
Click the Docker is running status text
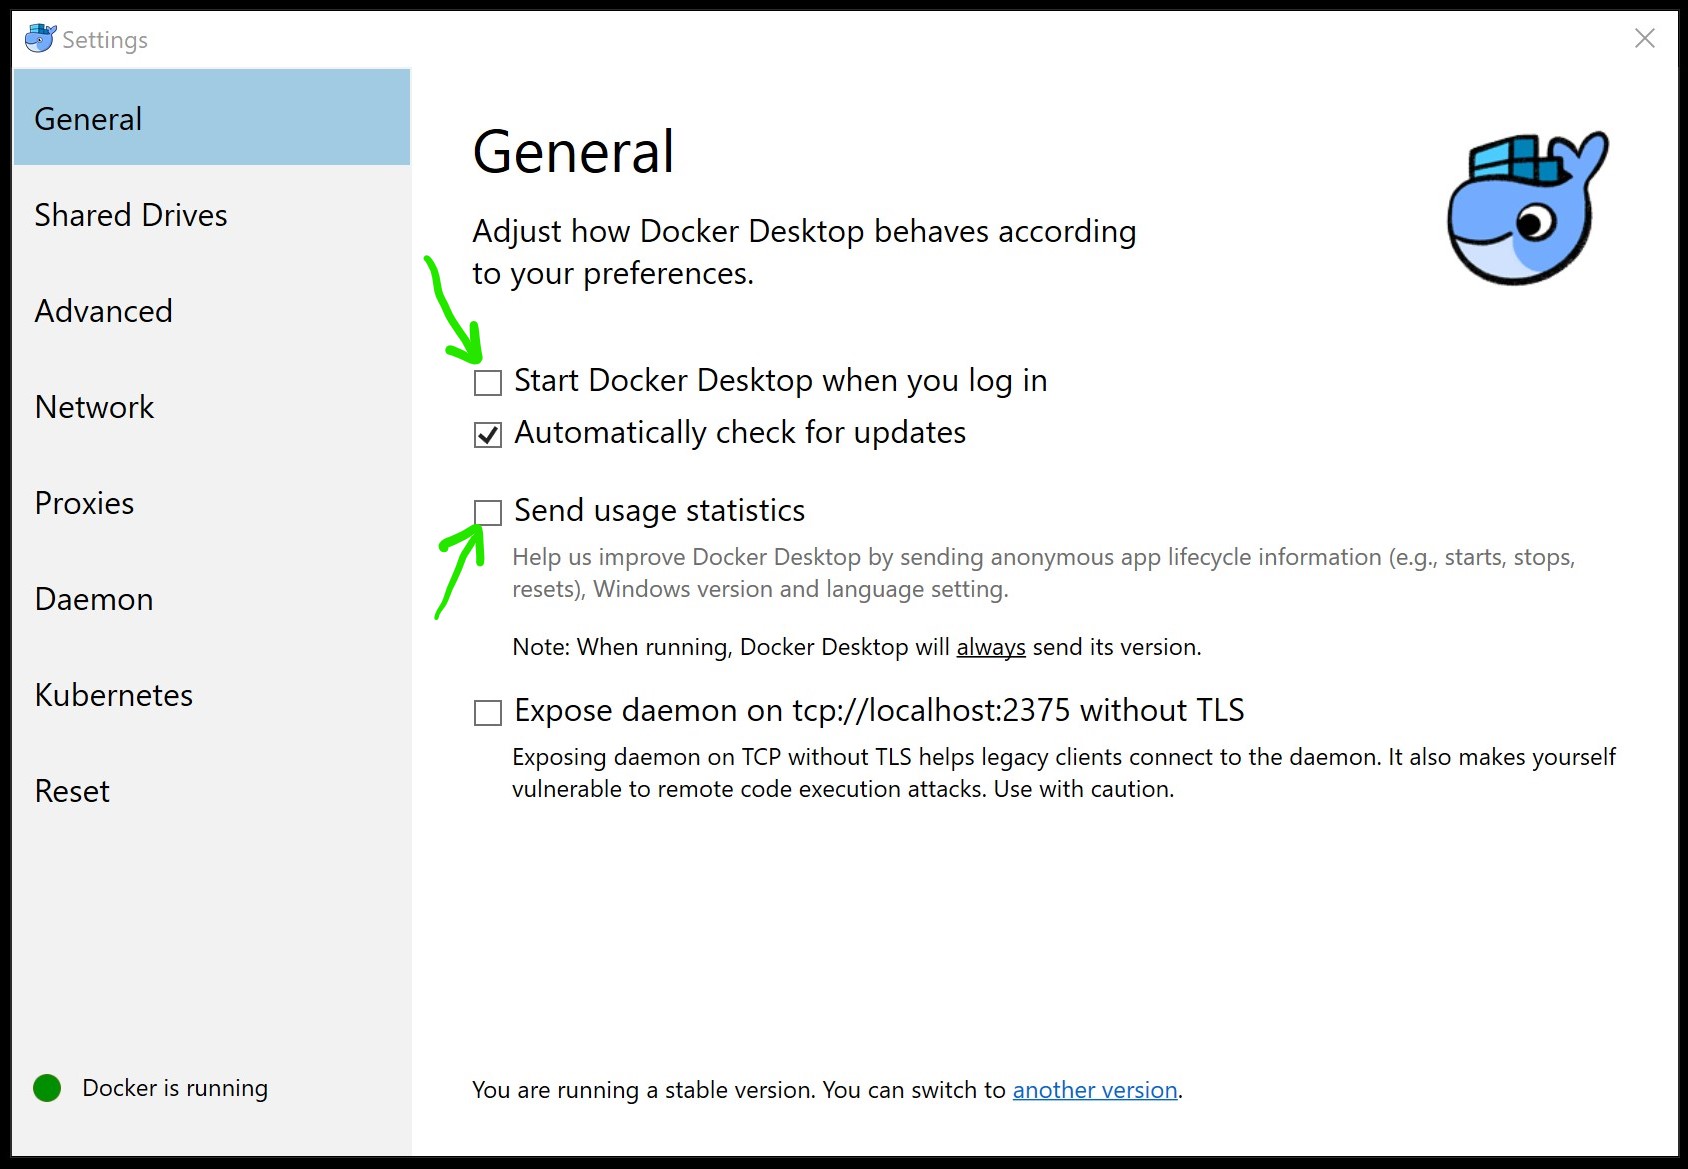click(x=175, y=1088)
